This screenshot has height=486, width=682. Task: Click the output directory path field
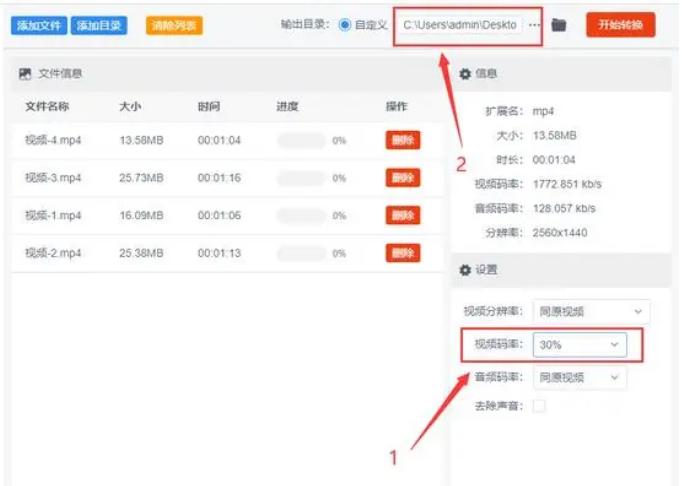[459, 25]
